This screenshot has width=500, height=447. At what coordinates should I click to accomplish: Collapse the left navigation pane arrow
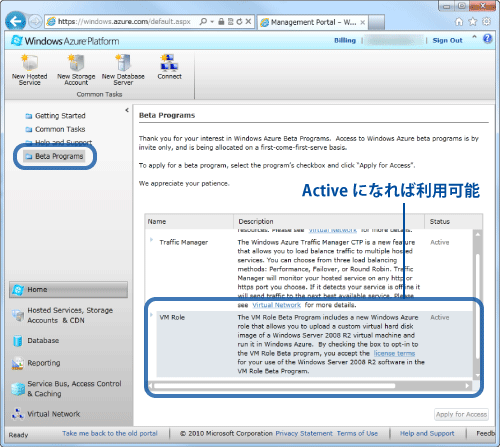pyautogui.click(x=127, y=110)
